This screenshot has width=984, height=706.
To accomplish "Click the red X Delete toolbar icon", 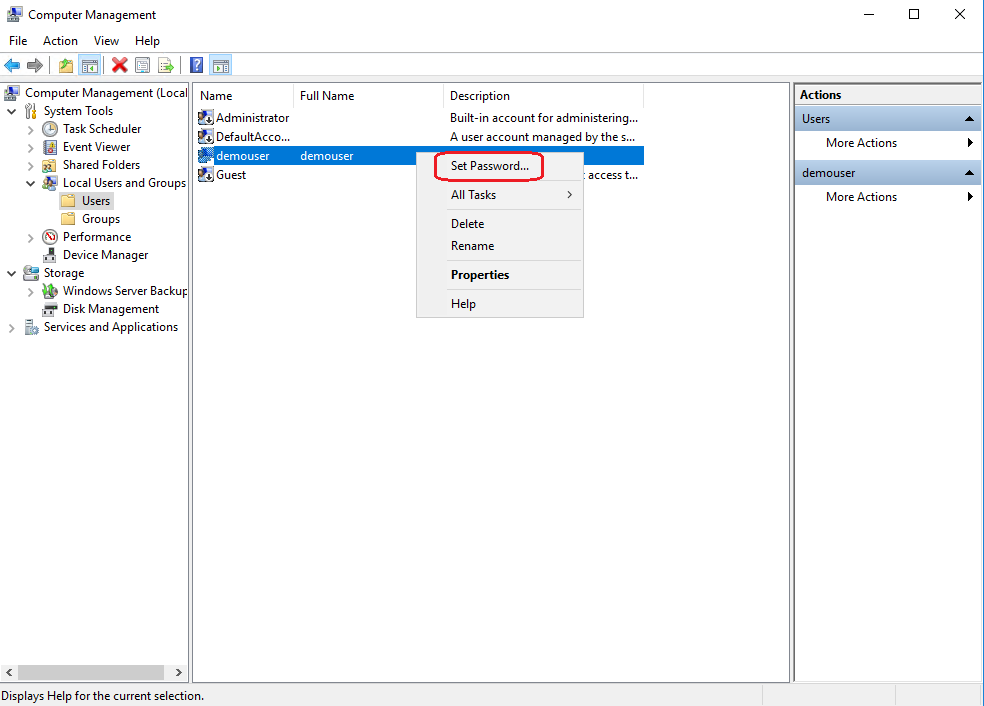I will [119, 65].
